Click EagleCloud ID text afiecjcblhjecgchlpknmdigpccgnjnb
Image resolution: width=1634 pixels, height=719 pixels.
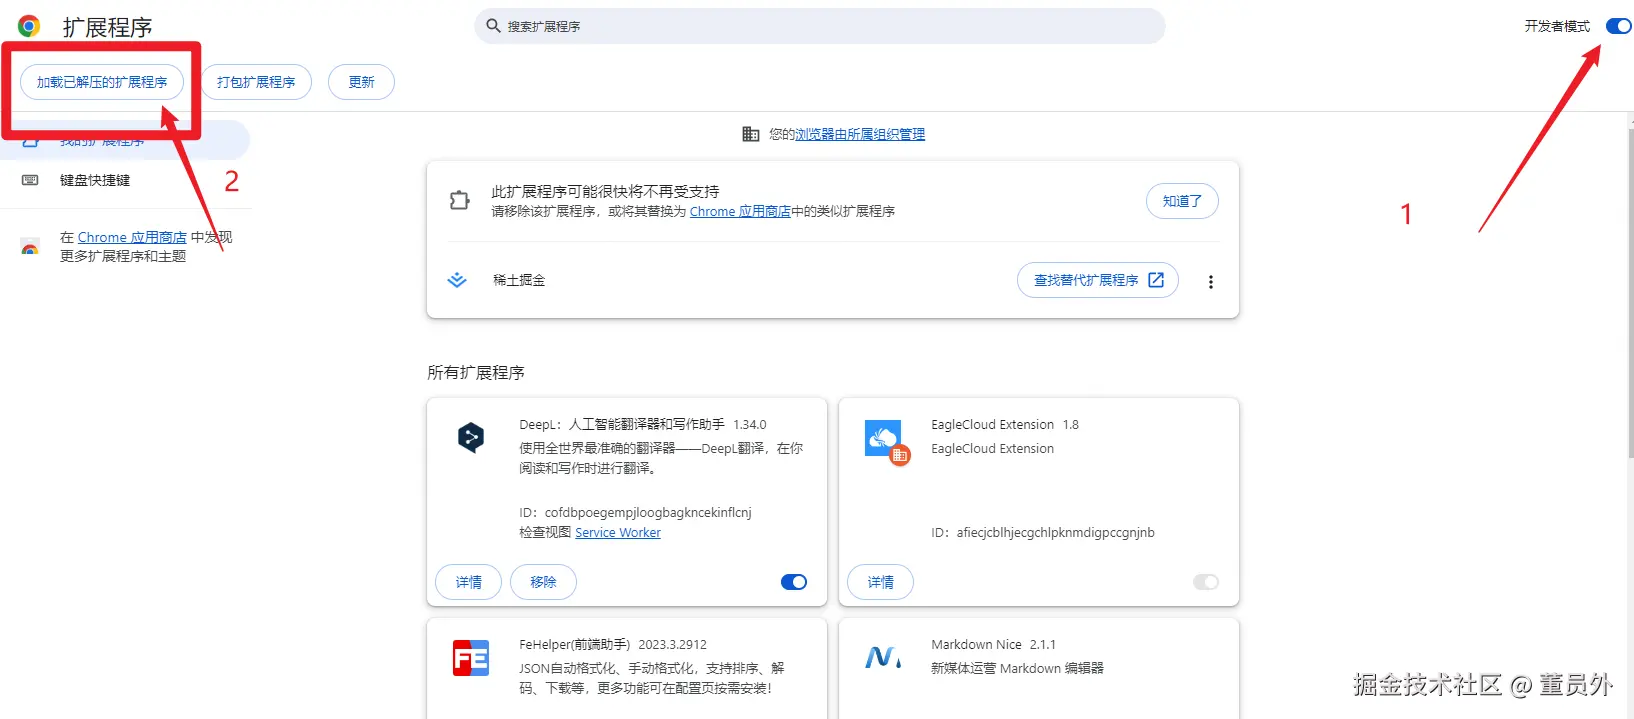[x=1056, y=533]
